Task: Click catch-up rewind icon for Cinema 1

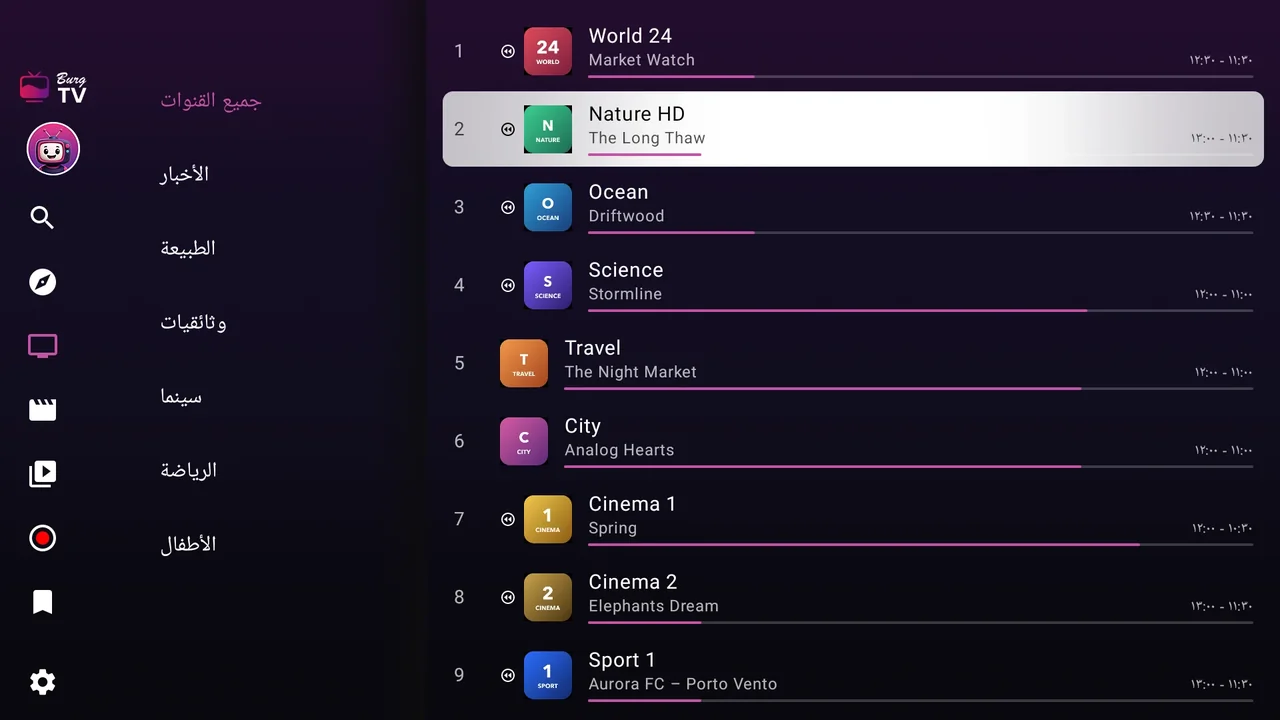Action: [508, 519]
